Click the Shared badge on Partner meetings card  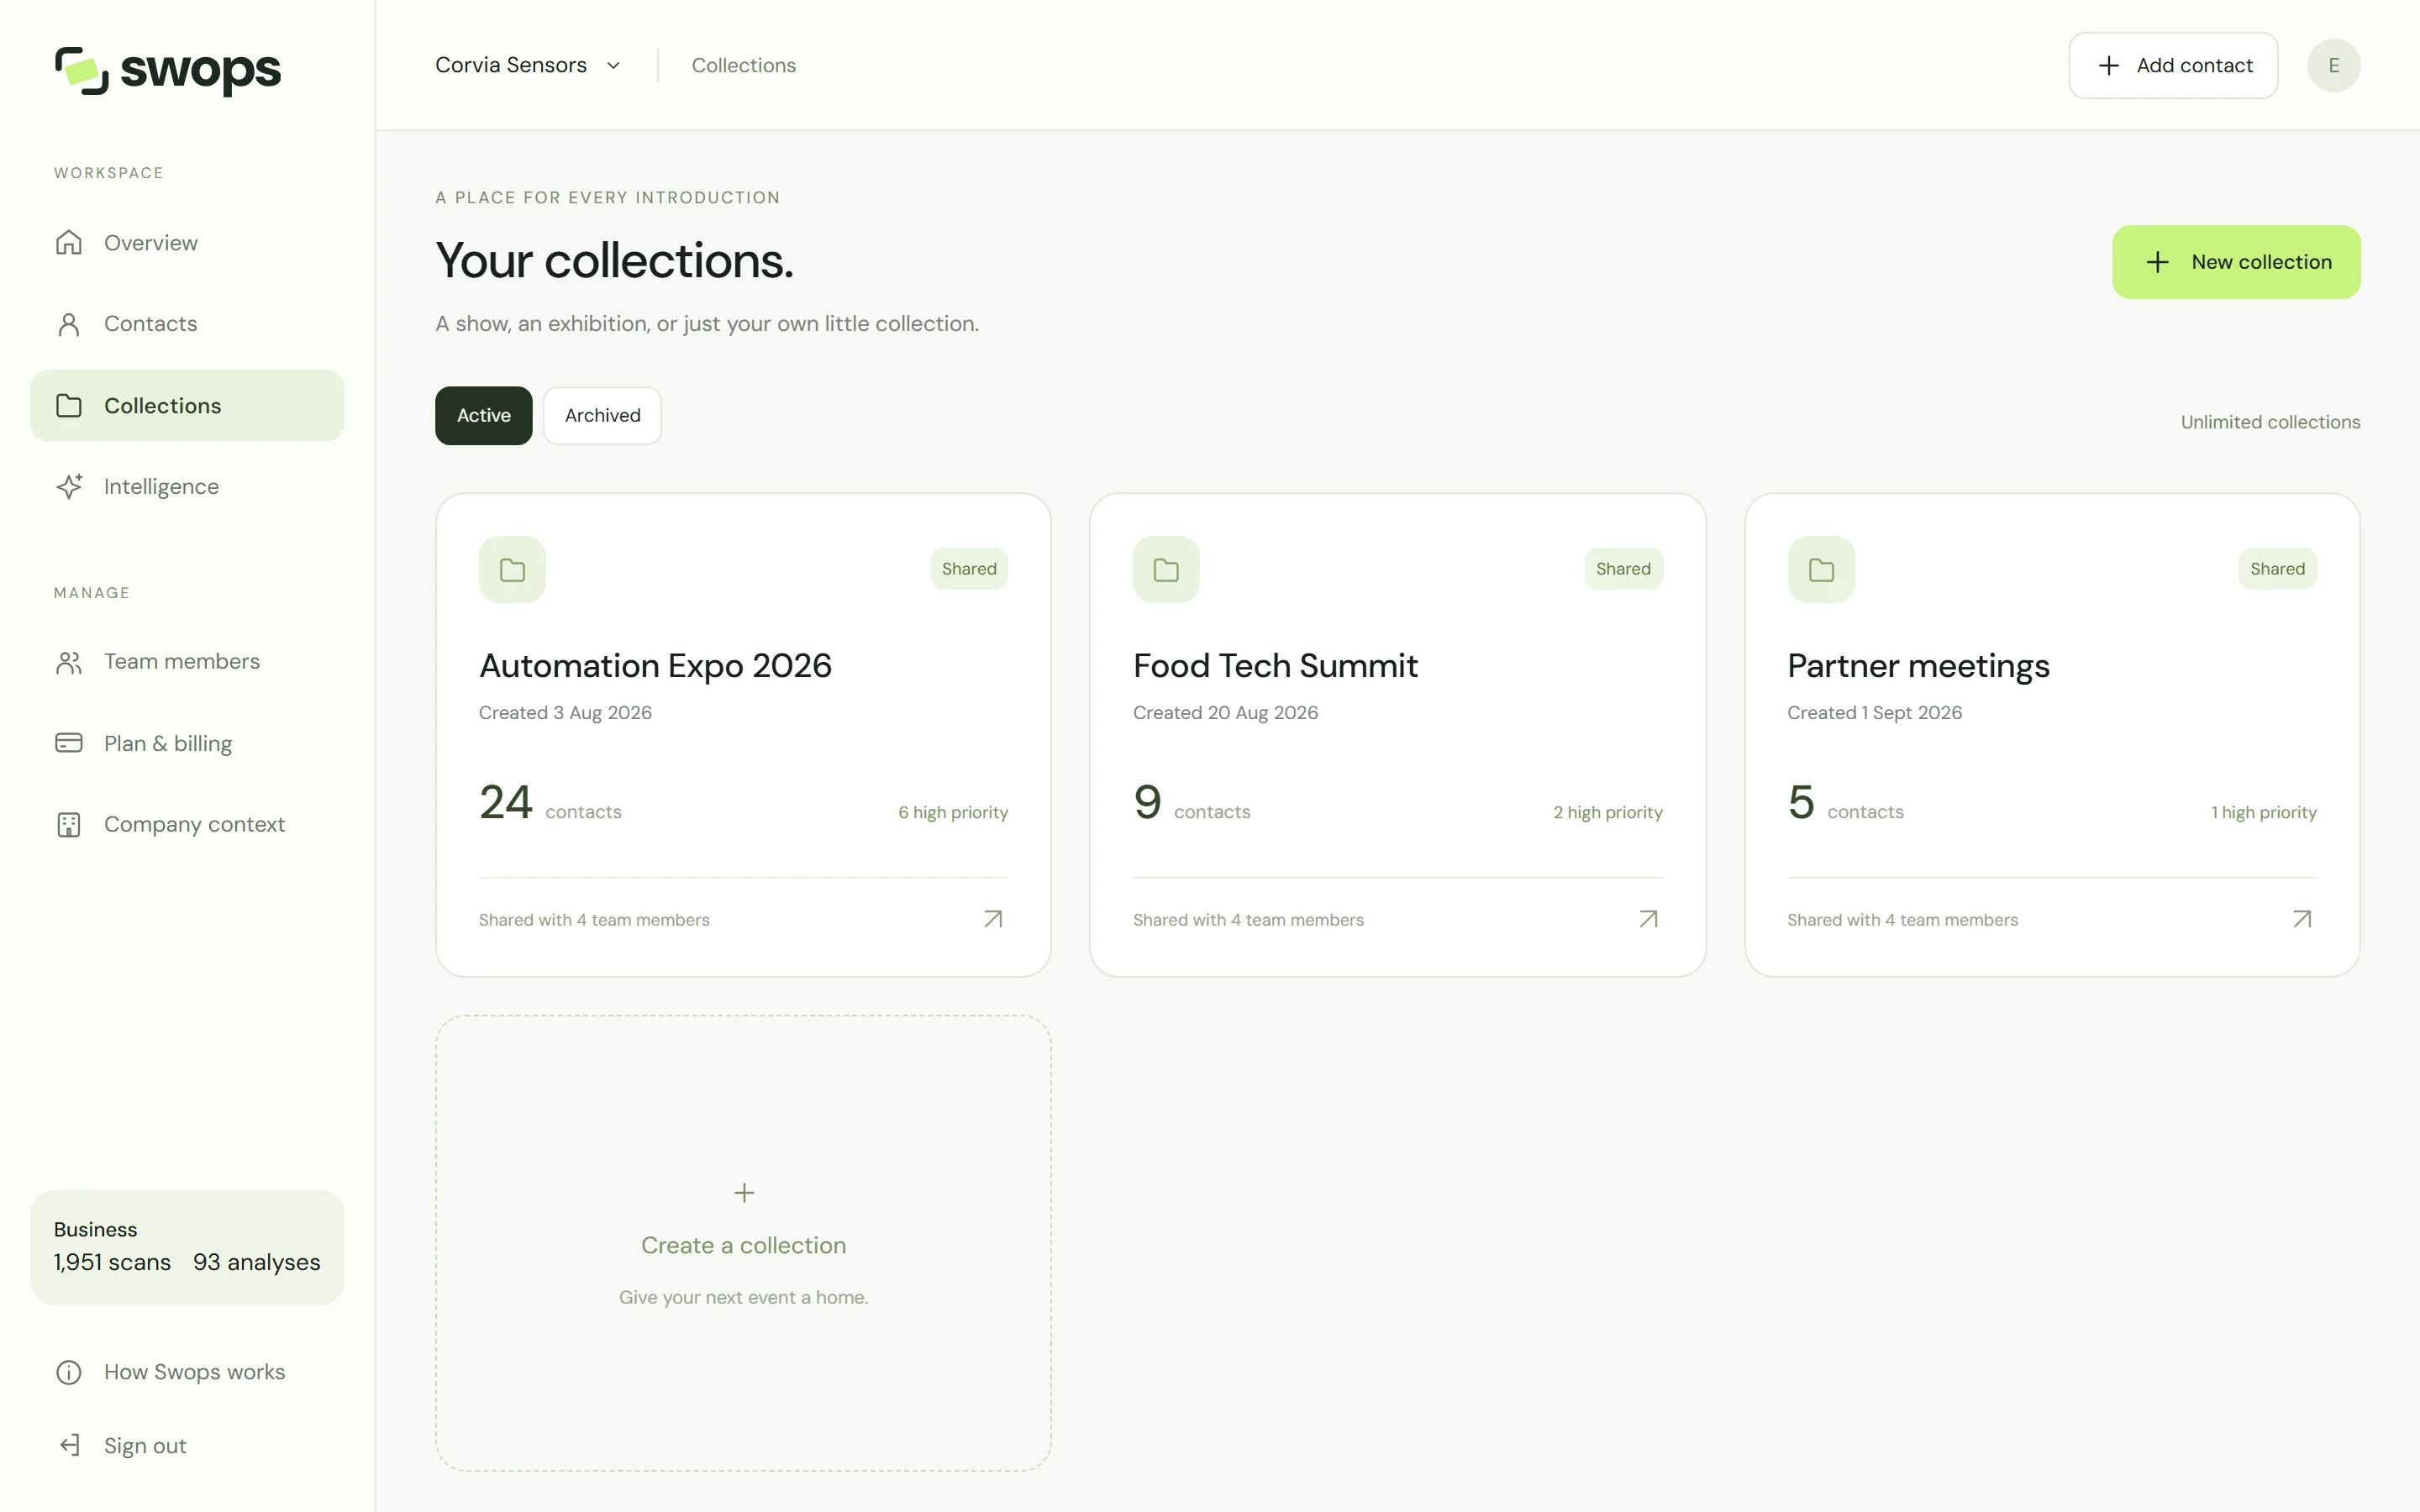pos(2277,569)
